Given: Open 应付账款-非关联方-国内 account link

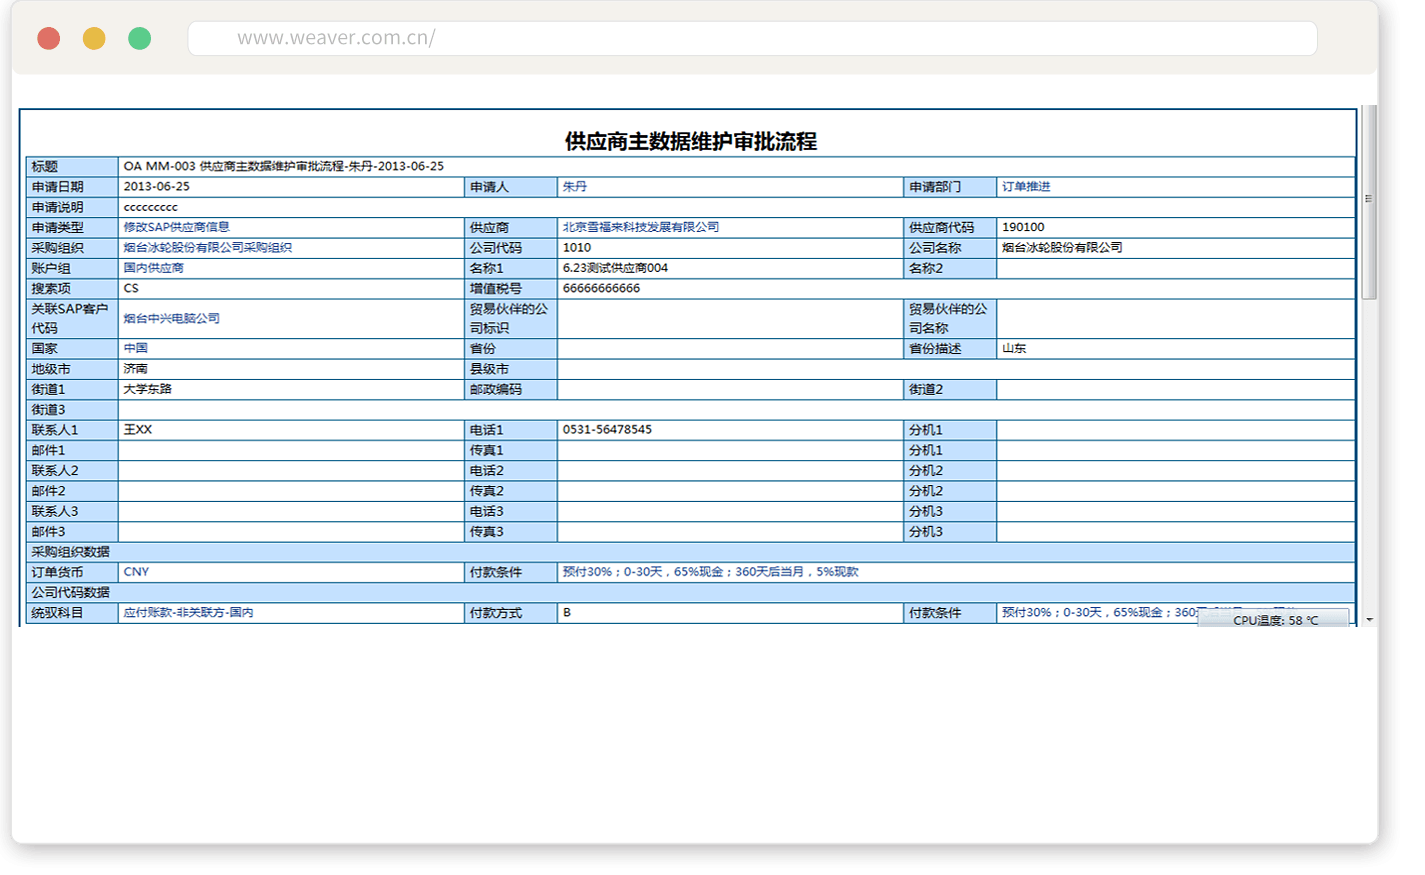Looking at the screenshot, I should [x=188, y=613].
